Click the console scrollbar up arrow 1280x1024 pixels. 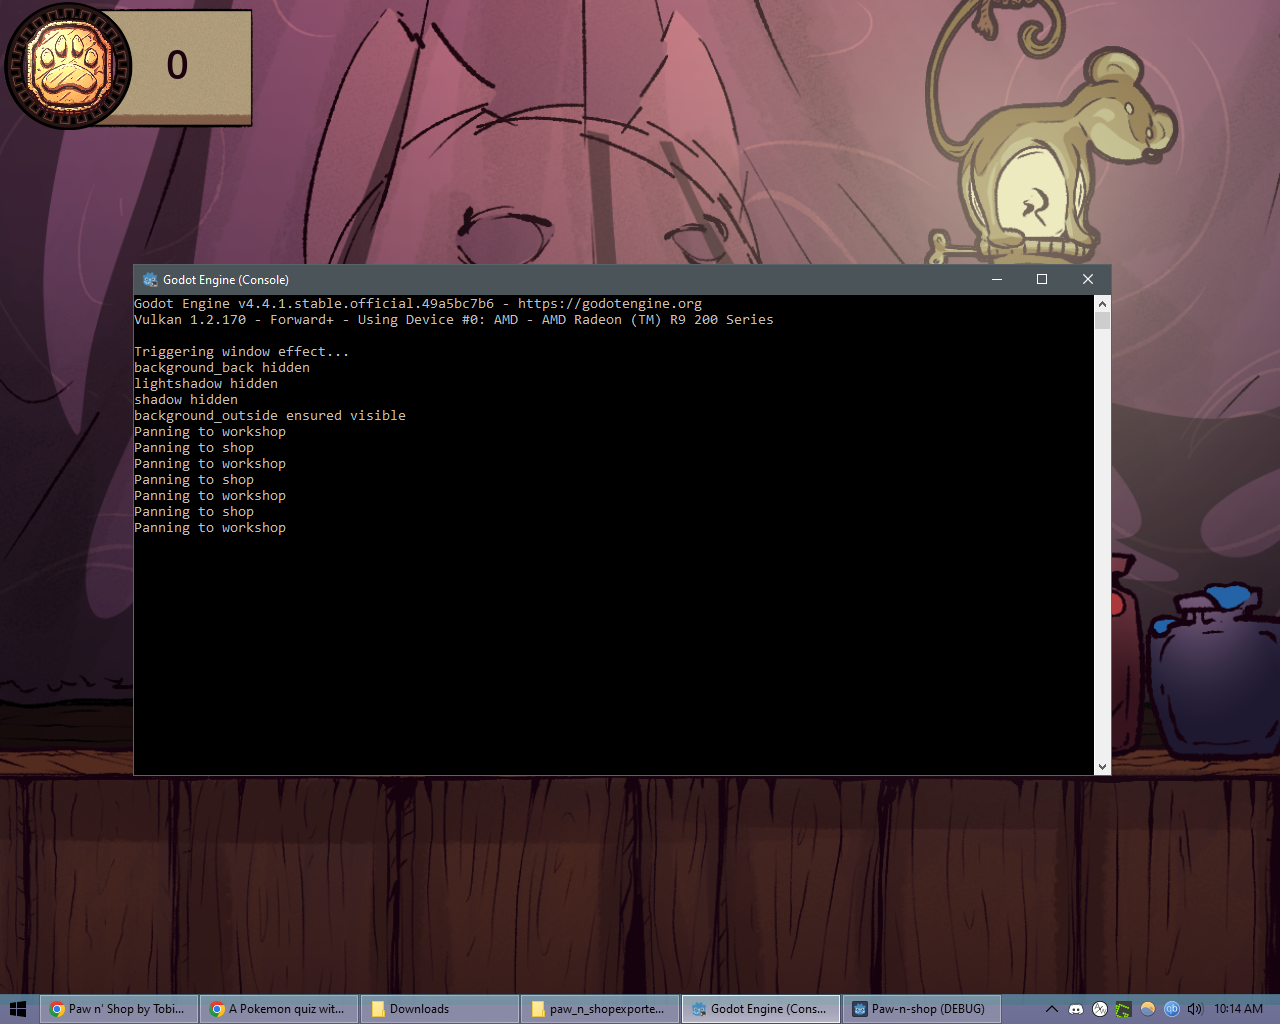tap(1102, 303)
